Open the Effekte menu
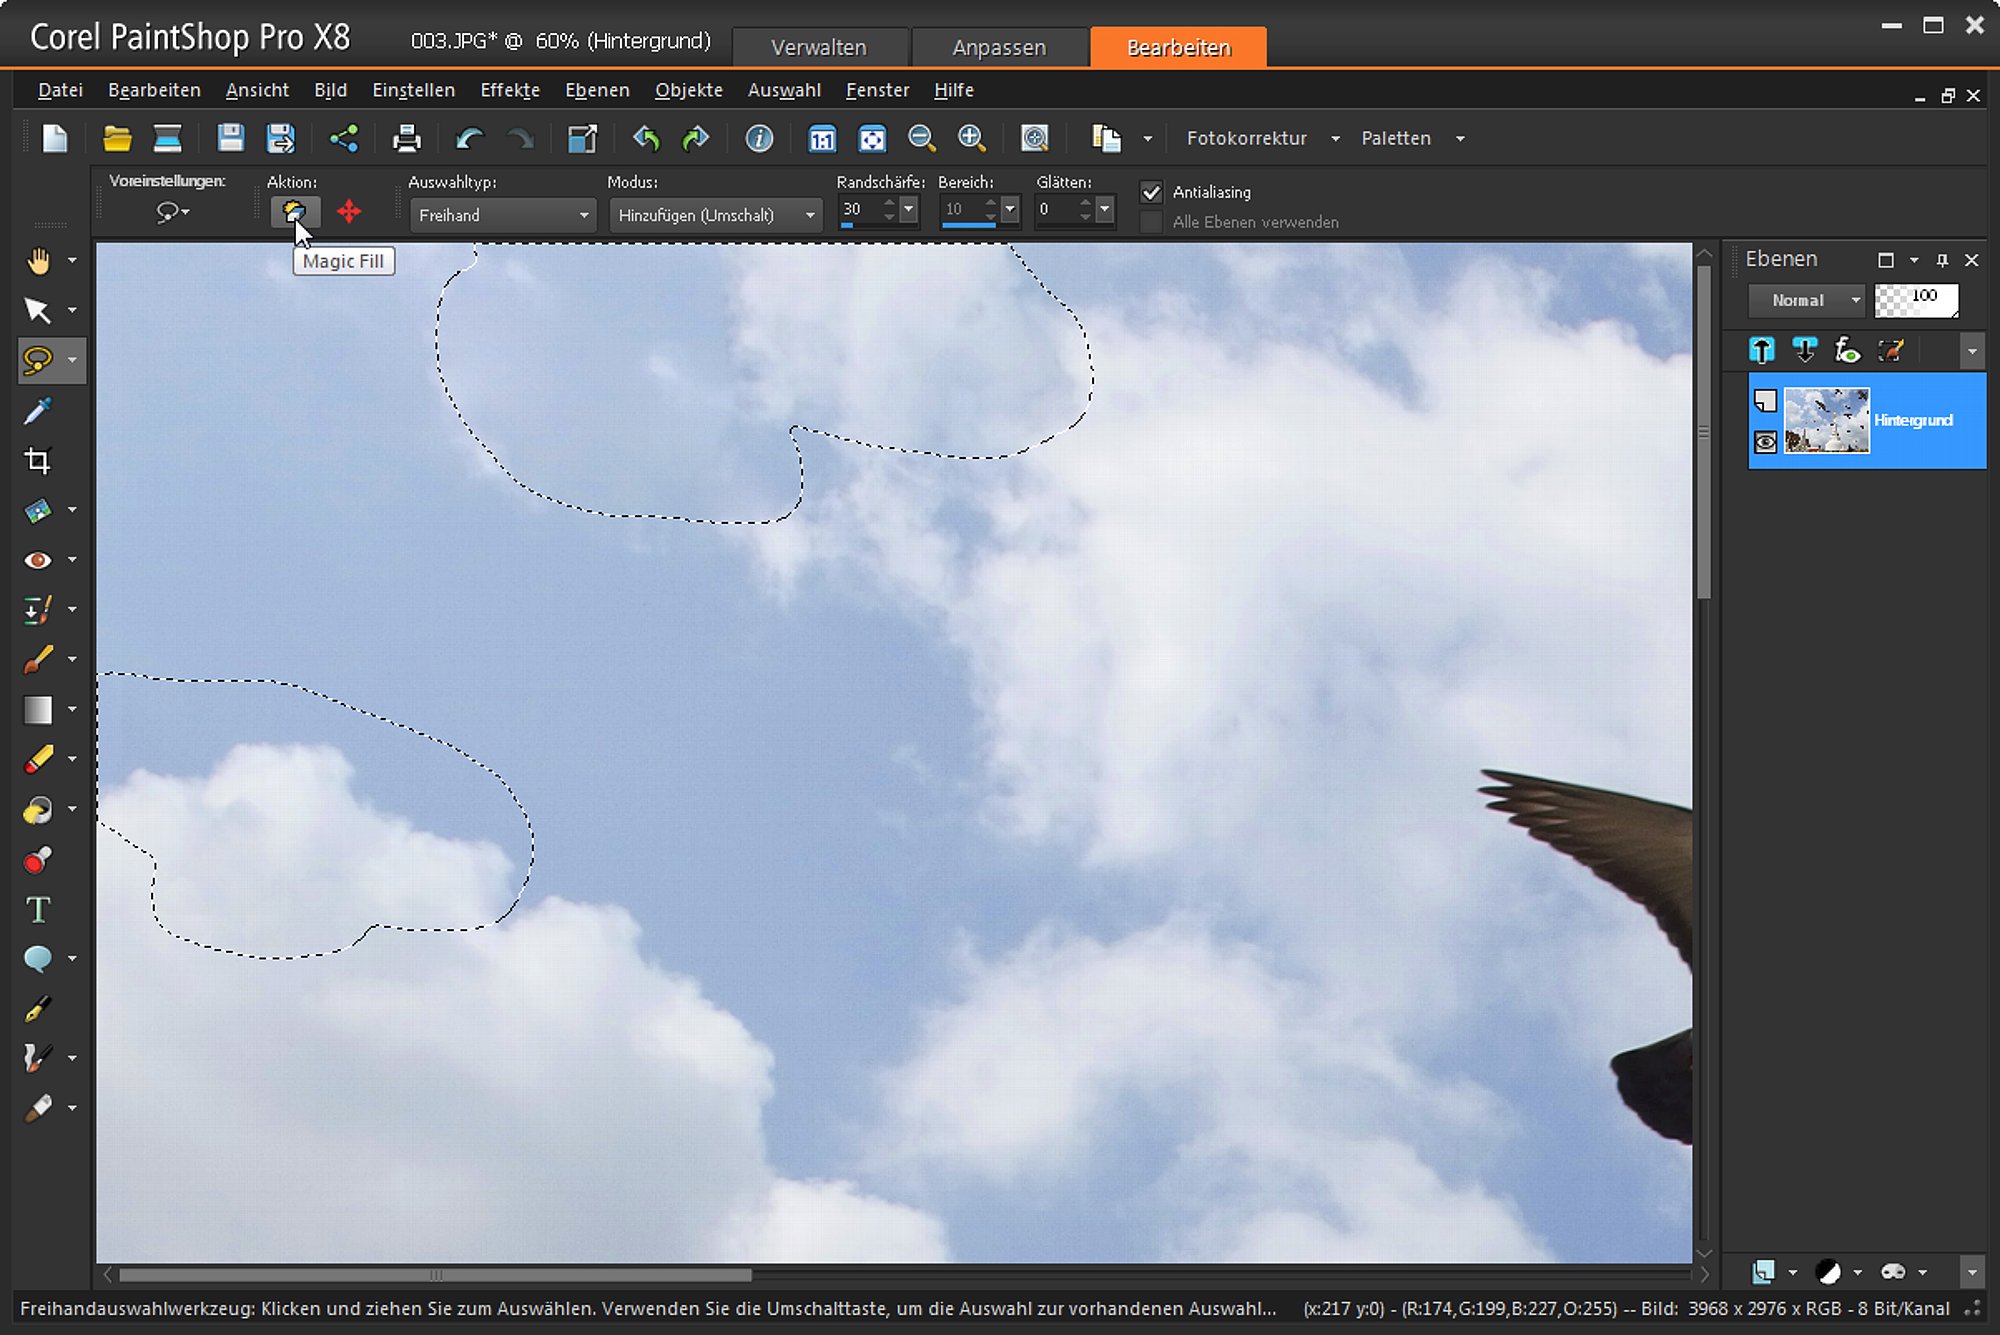The width and height of the screenshot is (2000, 1335). pos(510,90)
